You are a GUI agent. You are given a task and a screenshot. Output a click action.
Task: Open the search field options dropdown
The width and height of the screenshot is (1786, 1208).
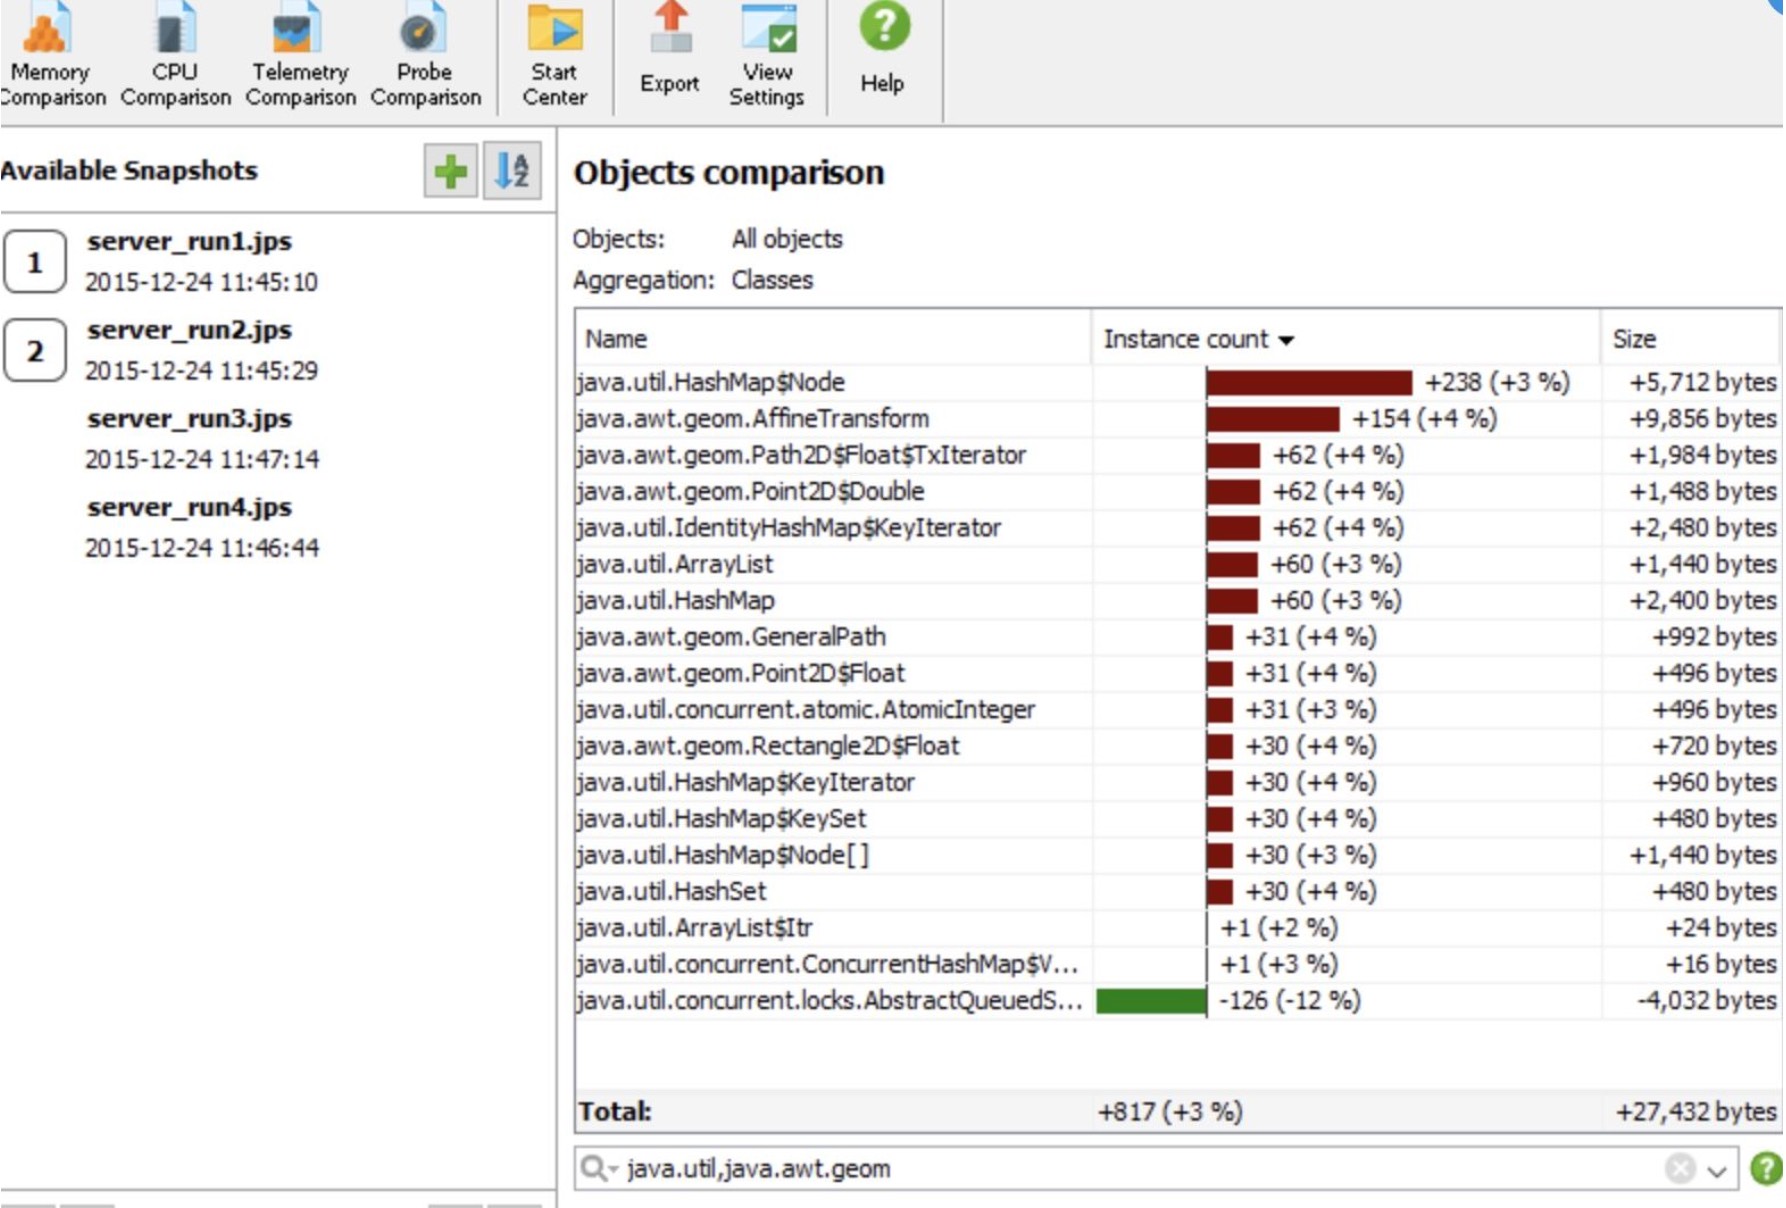(600, 1166)
